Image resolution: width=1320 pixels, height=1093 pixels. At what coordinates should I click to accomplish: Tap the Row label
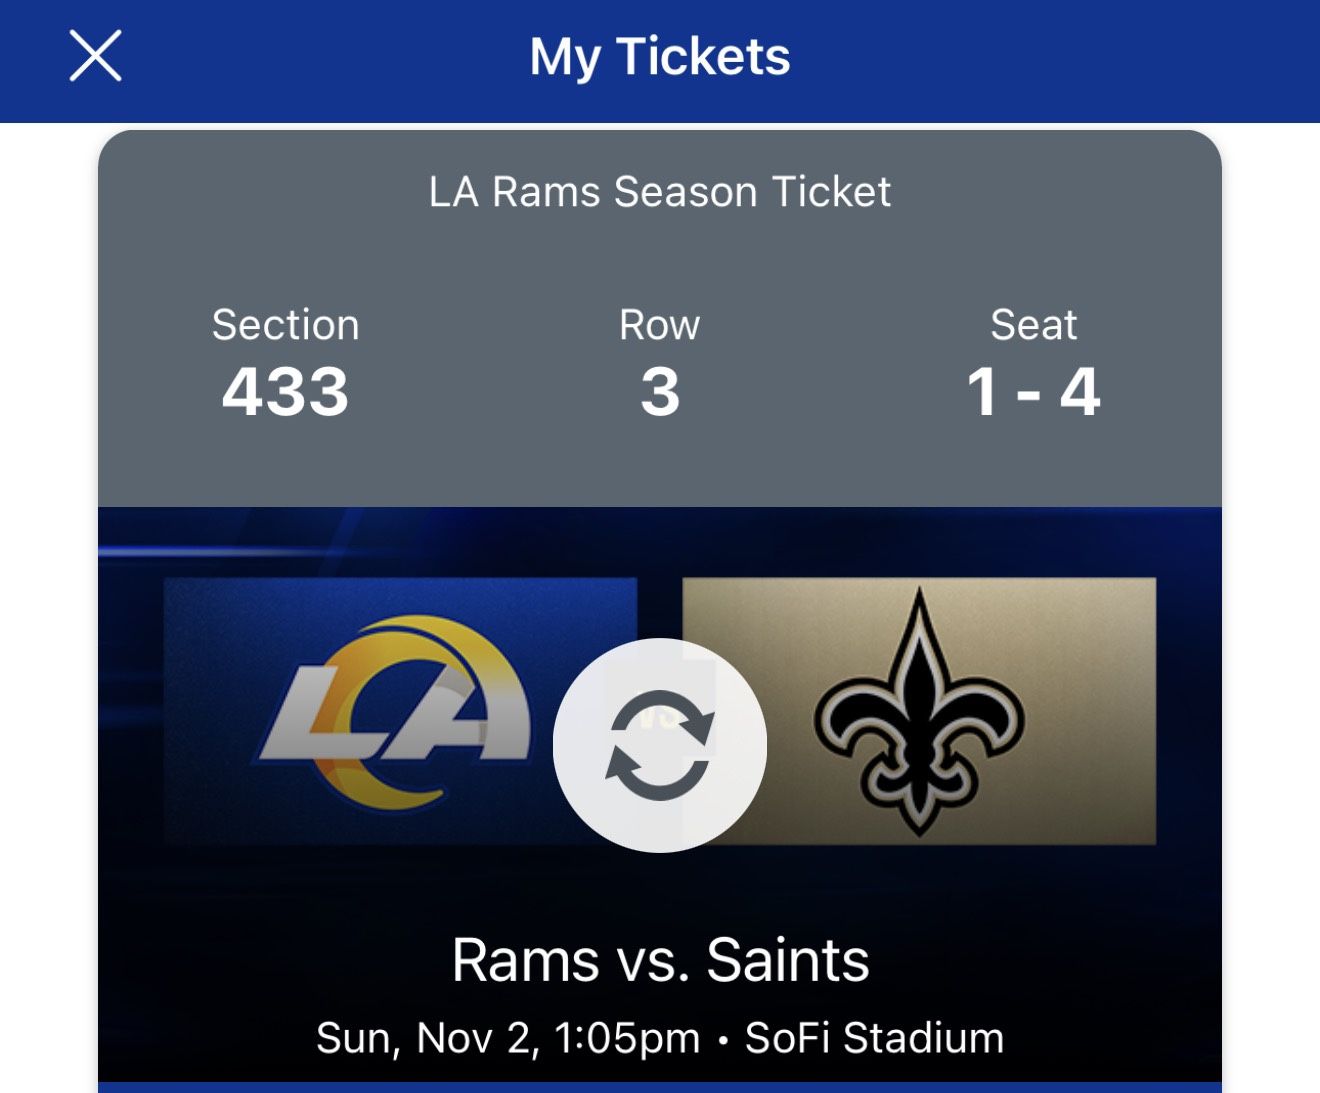click(x=660, y=325)
